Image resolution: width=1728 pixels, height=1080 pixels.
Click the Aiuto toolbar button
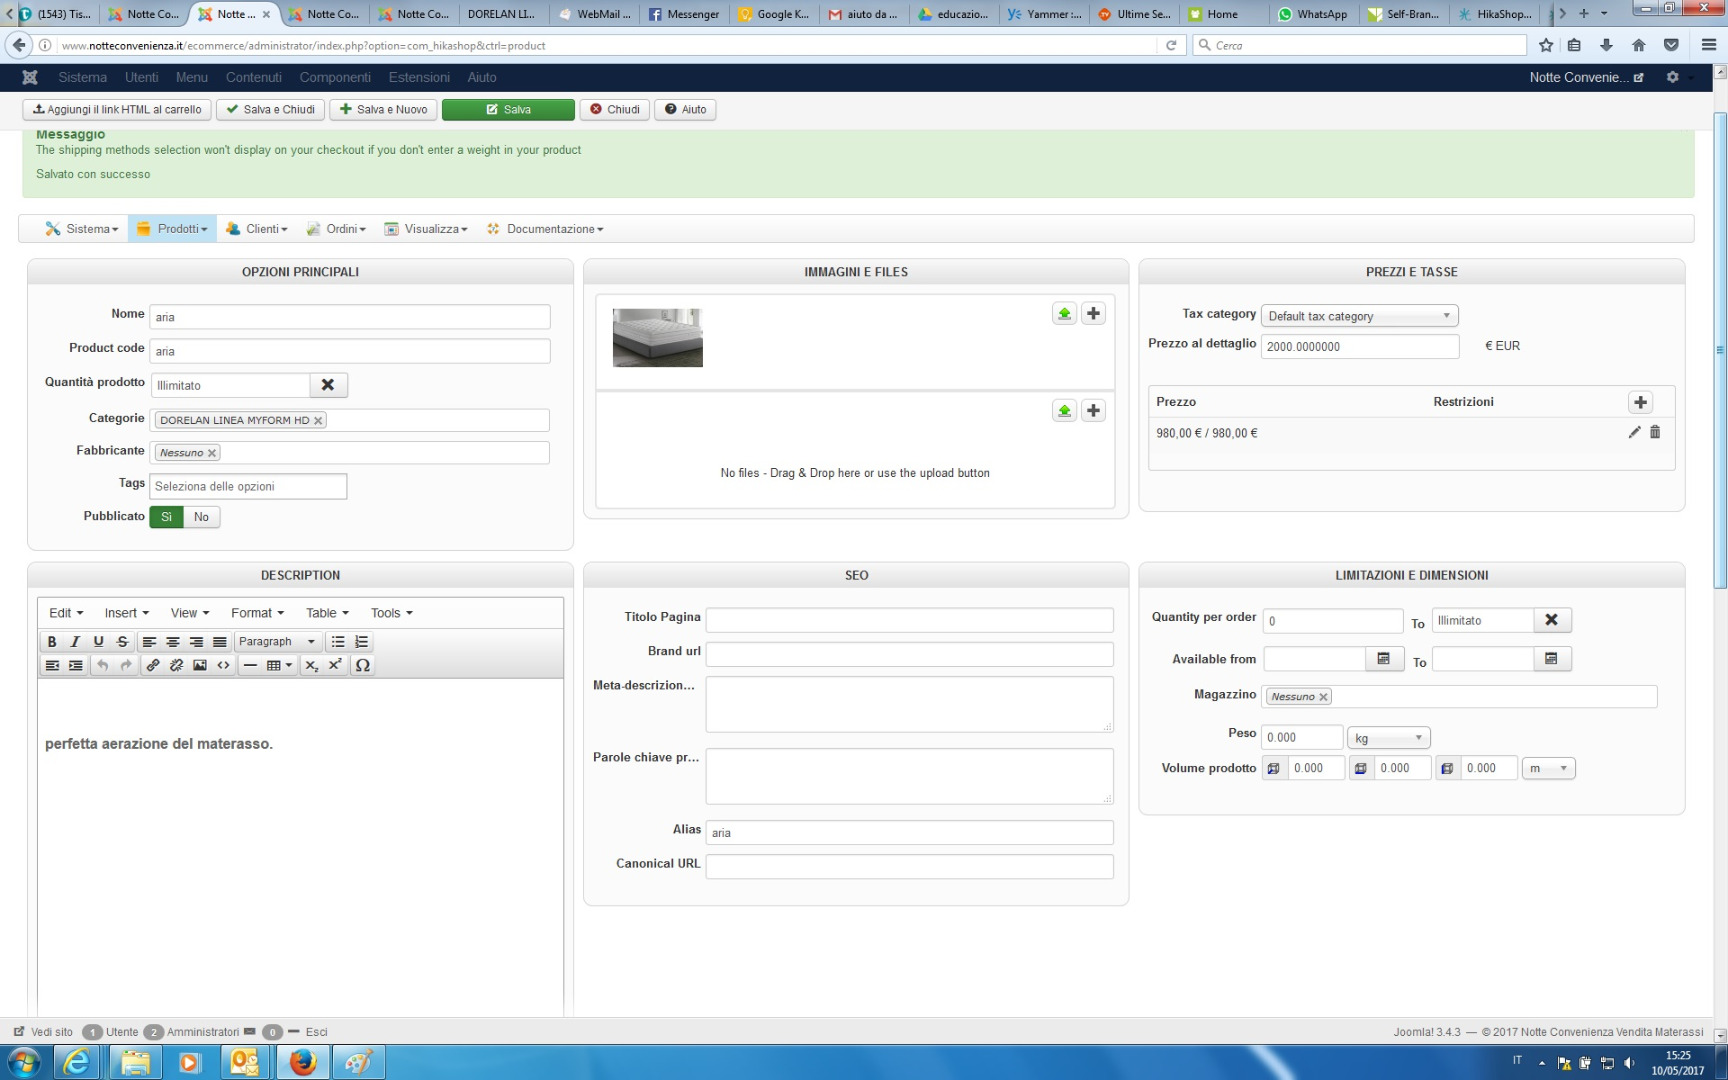click(x=685, y=110)
